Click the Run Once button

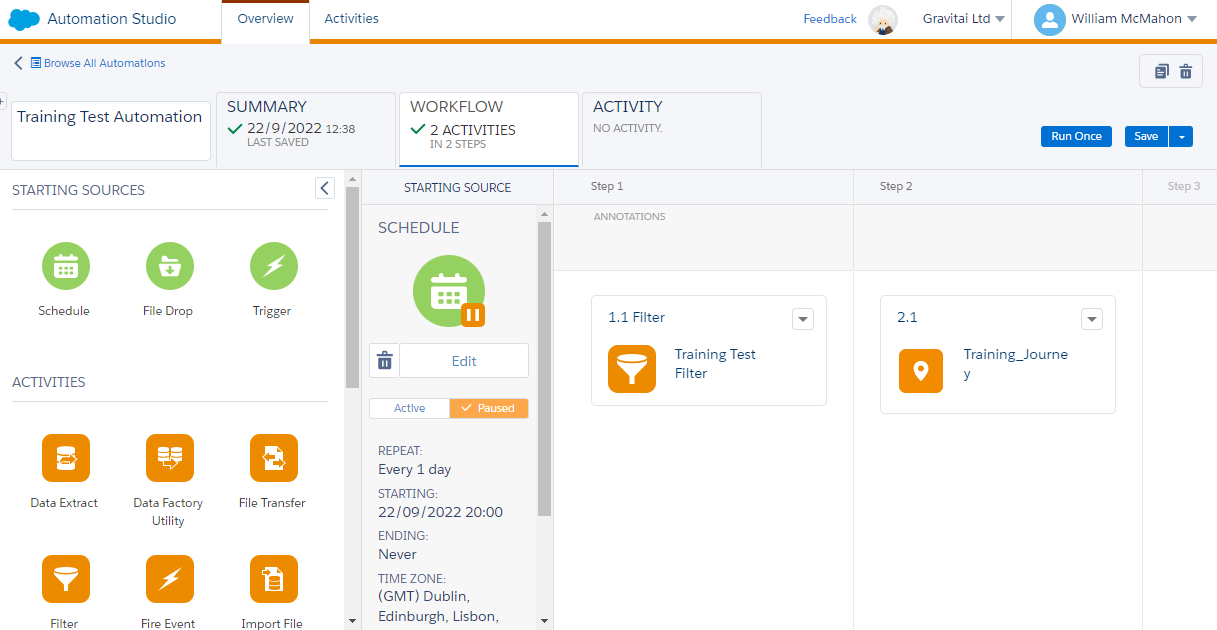pos(1076,136)
